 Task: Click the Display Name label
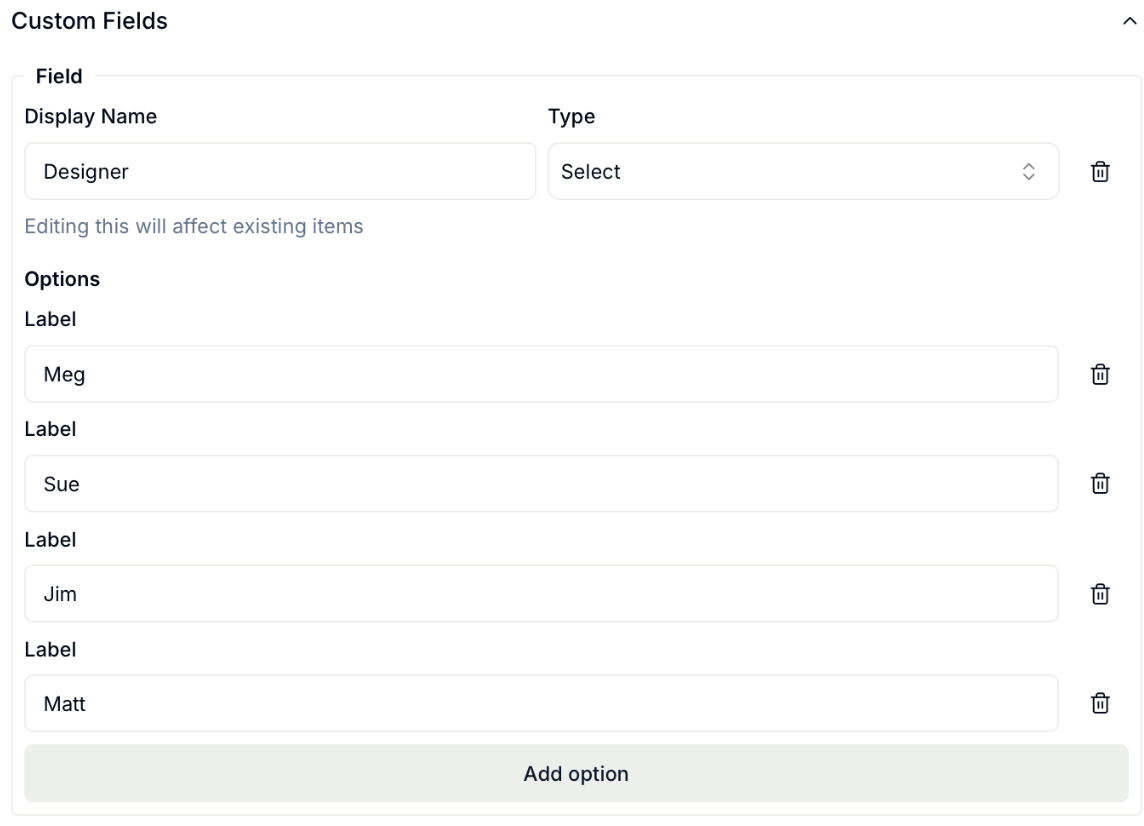tap(90, 117)
